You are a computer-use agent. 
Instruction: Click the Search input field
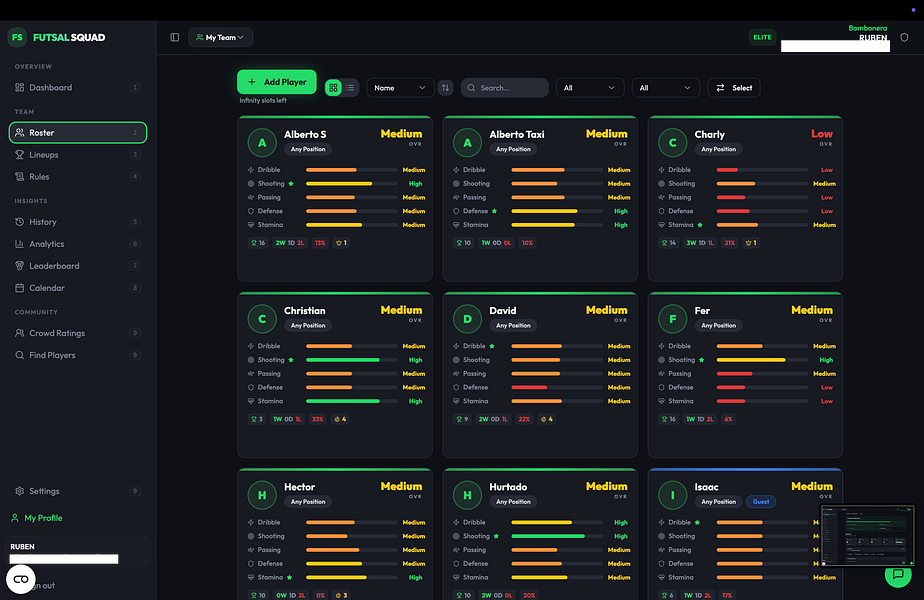coord(504,88)
